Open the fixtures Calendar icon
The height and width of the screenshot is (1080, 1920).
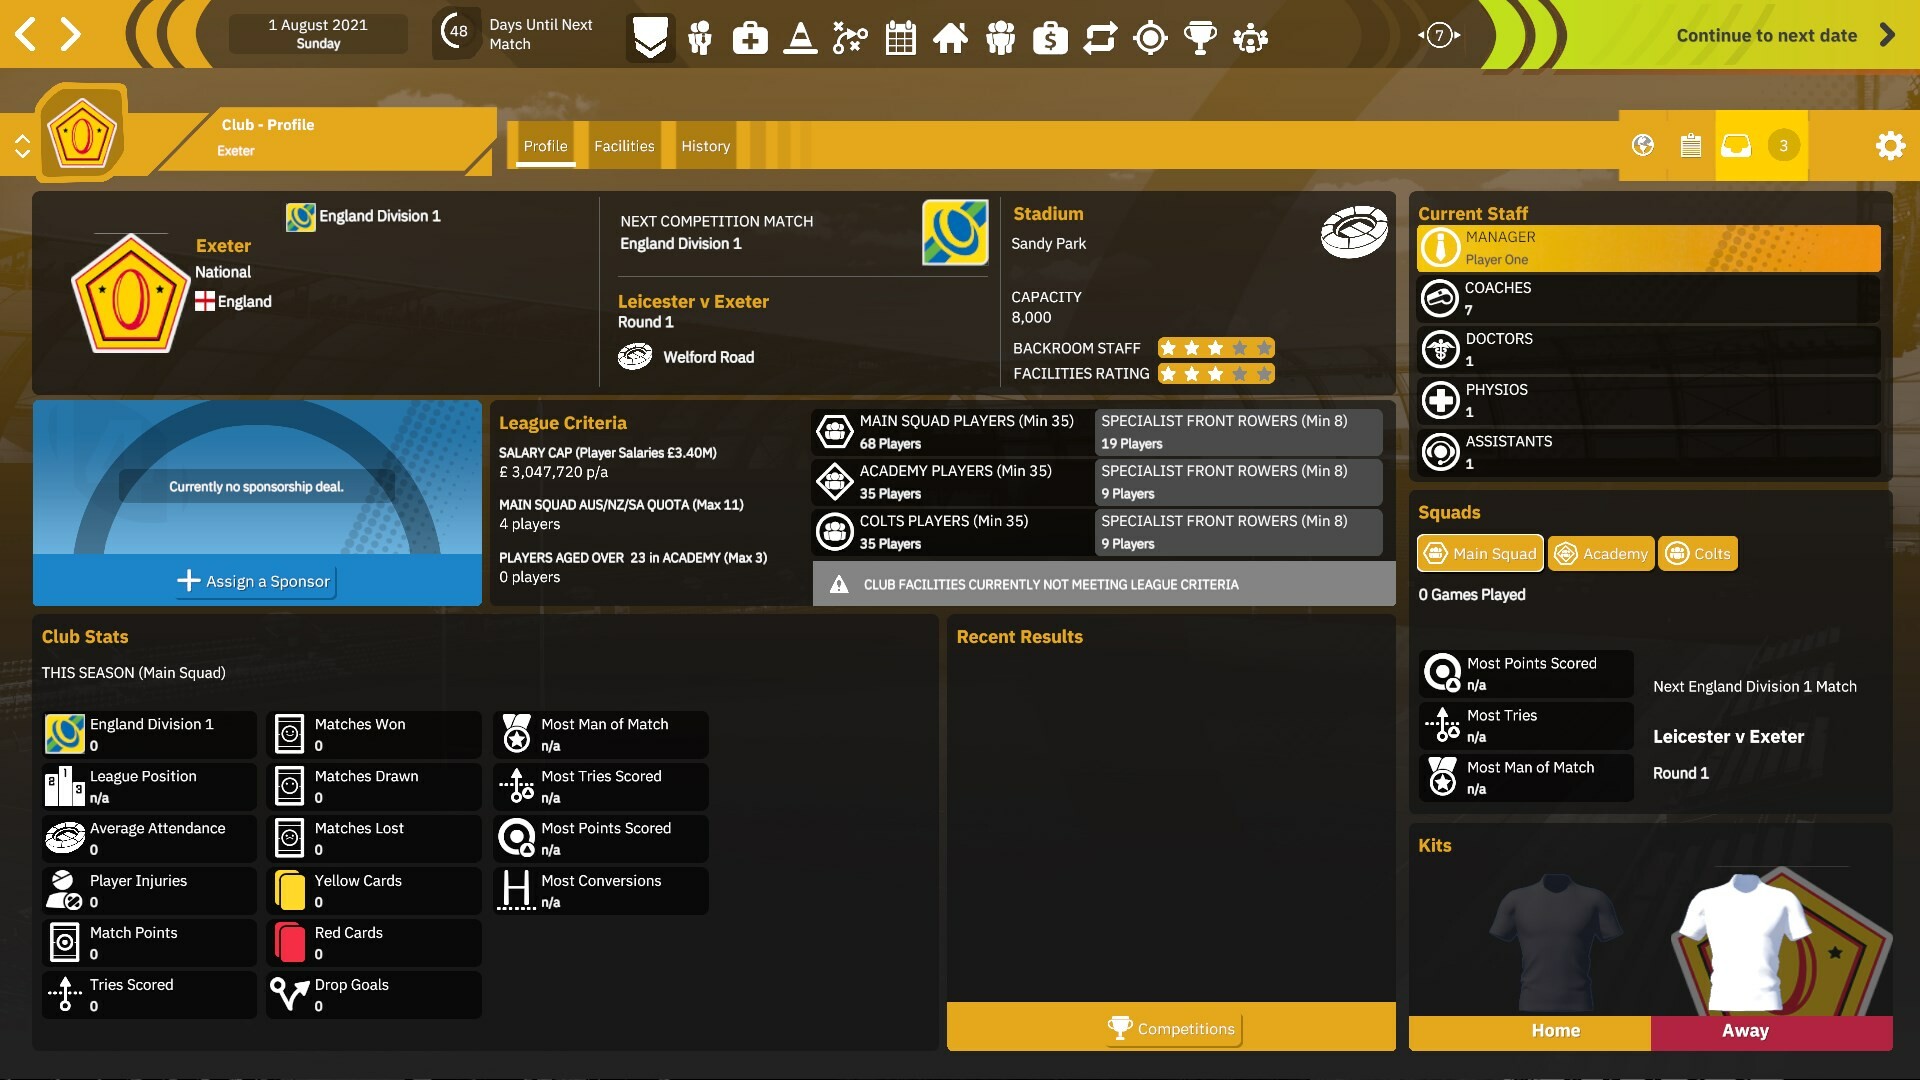click(900, 38)
